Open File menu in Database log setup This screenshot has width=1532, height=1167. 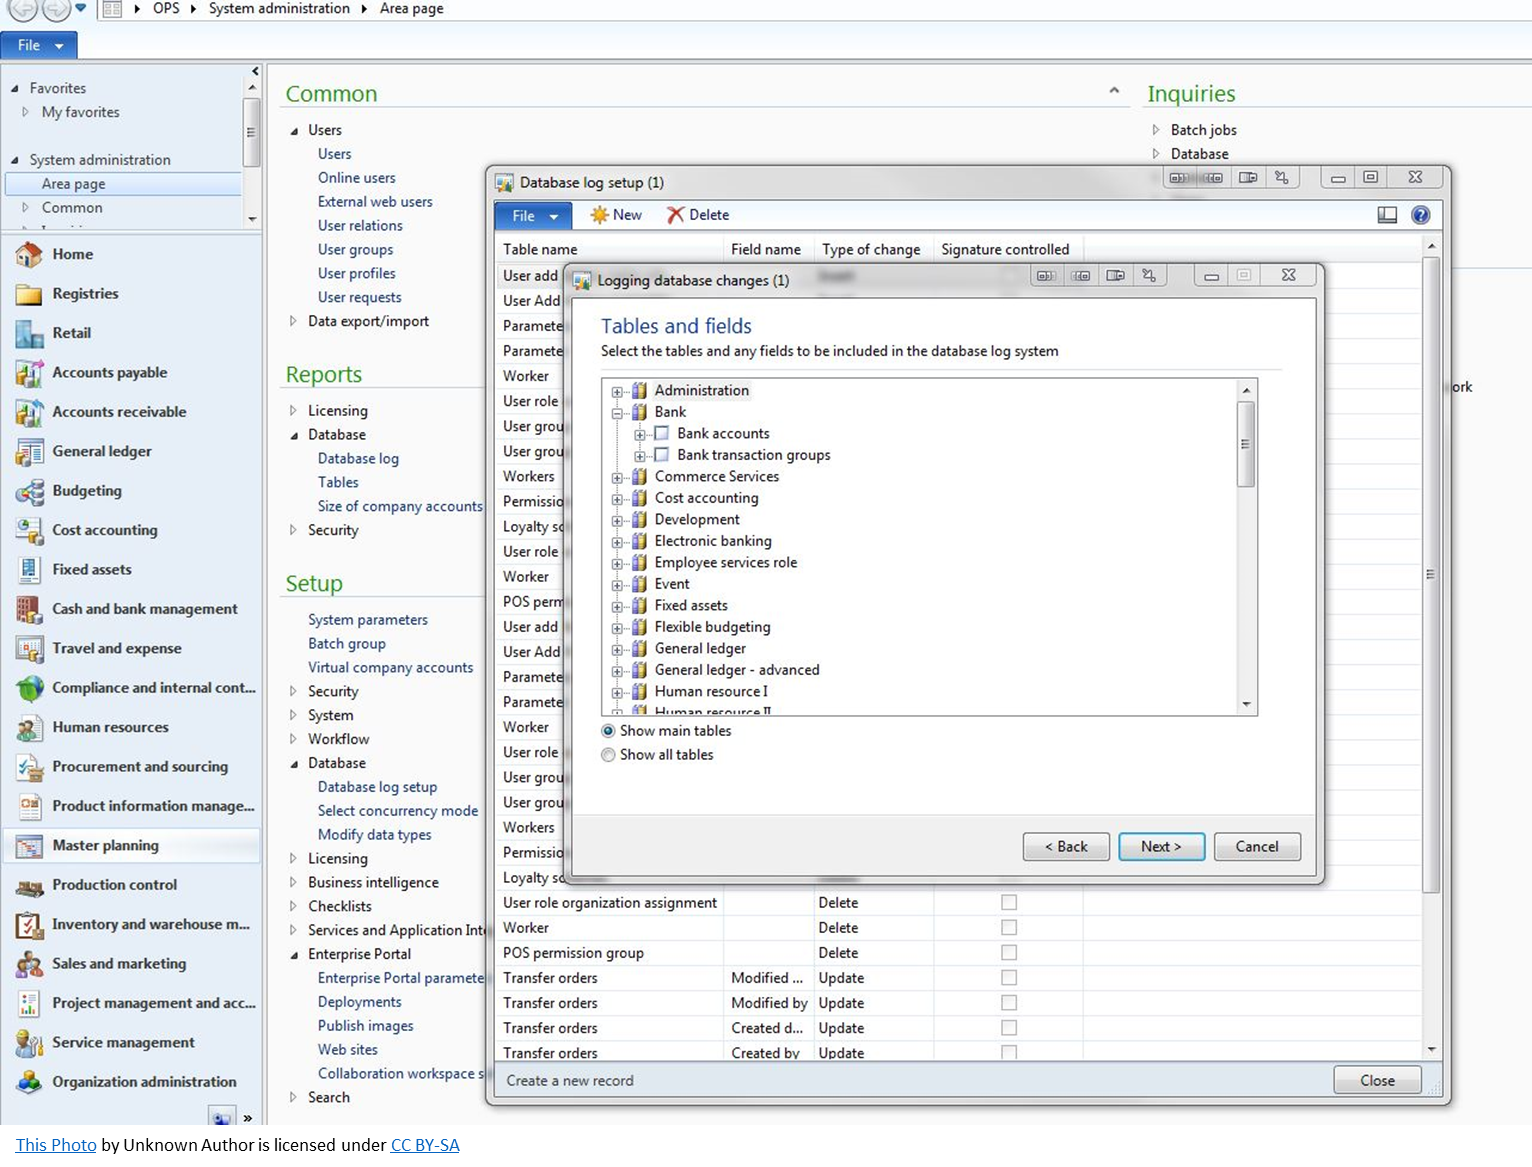click(x=533, y=216)
